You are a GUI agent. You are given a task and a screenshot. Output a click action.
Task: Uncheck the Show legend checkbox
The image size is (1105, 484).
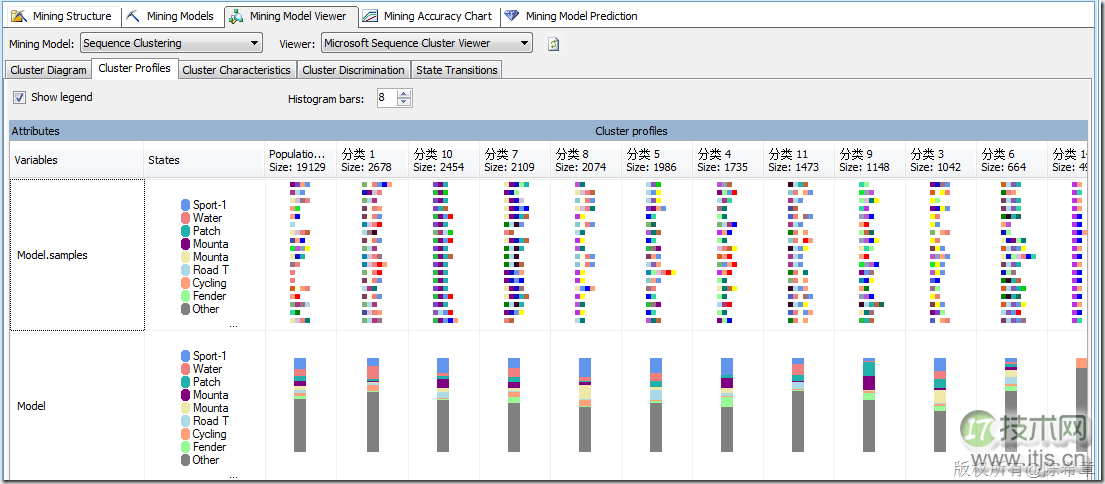(19, 97)
